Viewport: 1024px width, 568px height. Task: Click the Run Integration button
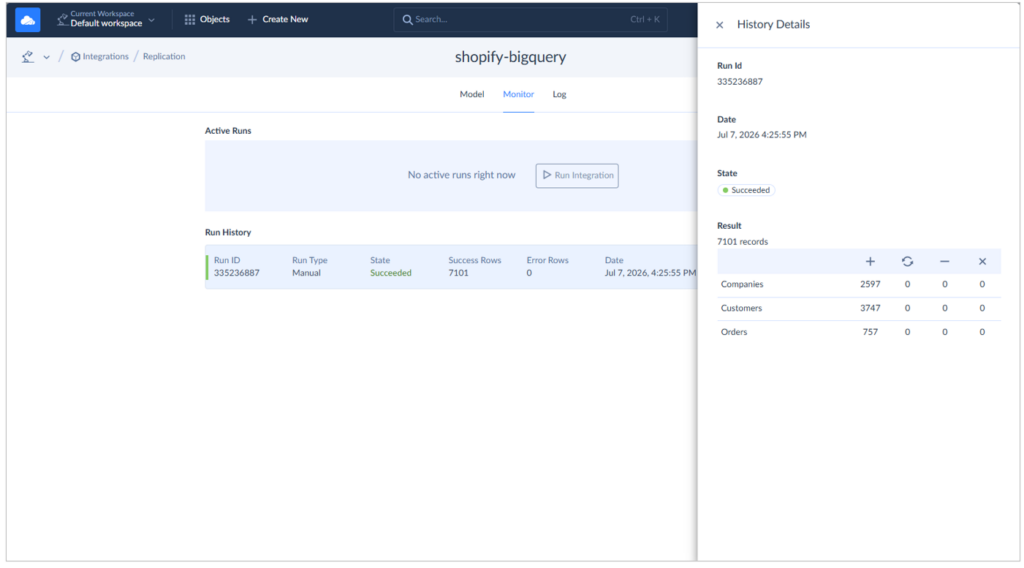point(577,176)
